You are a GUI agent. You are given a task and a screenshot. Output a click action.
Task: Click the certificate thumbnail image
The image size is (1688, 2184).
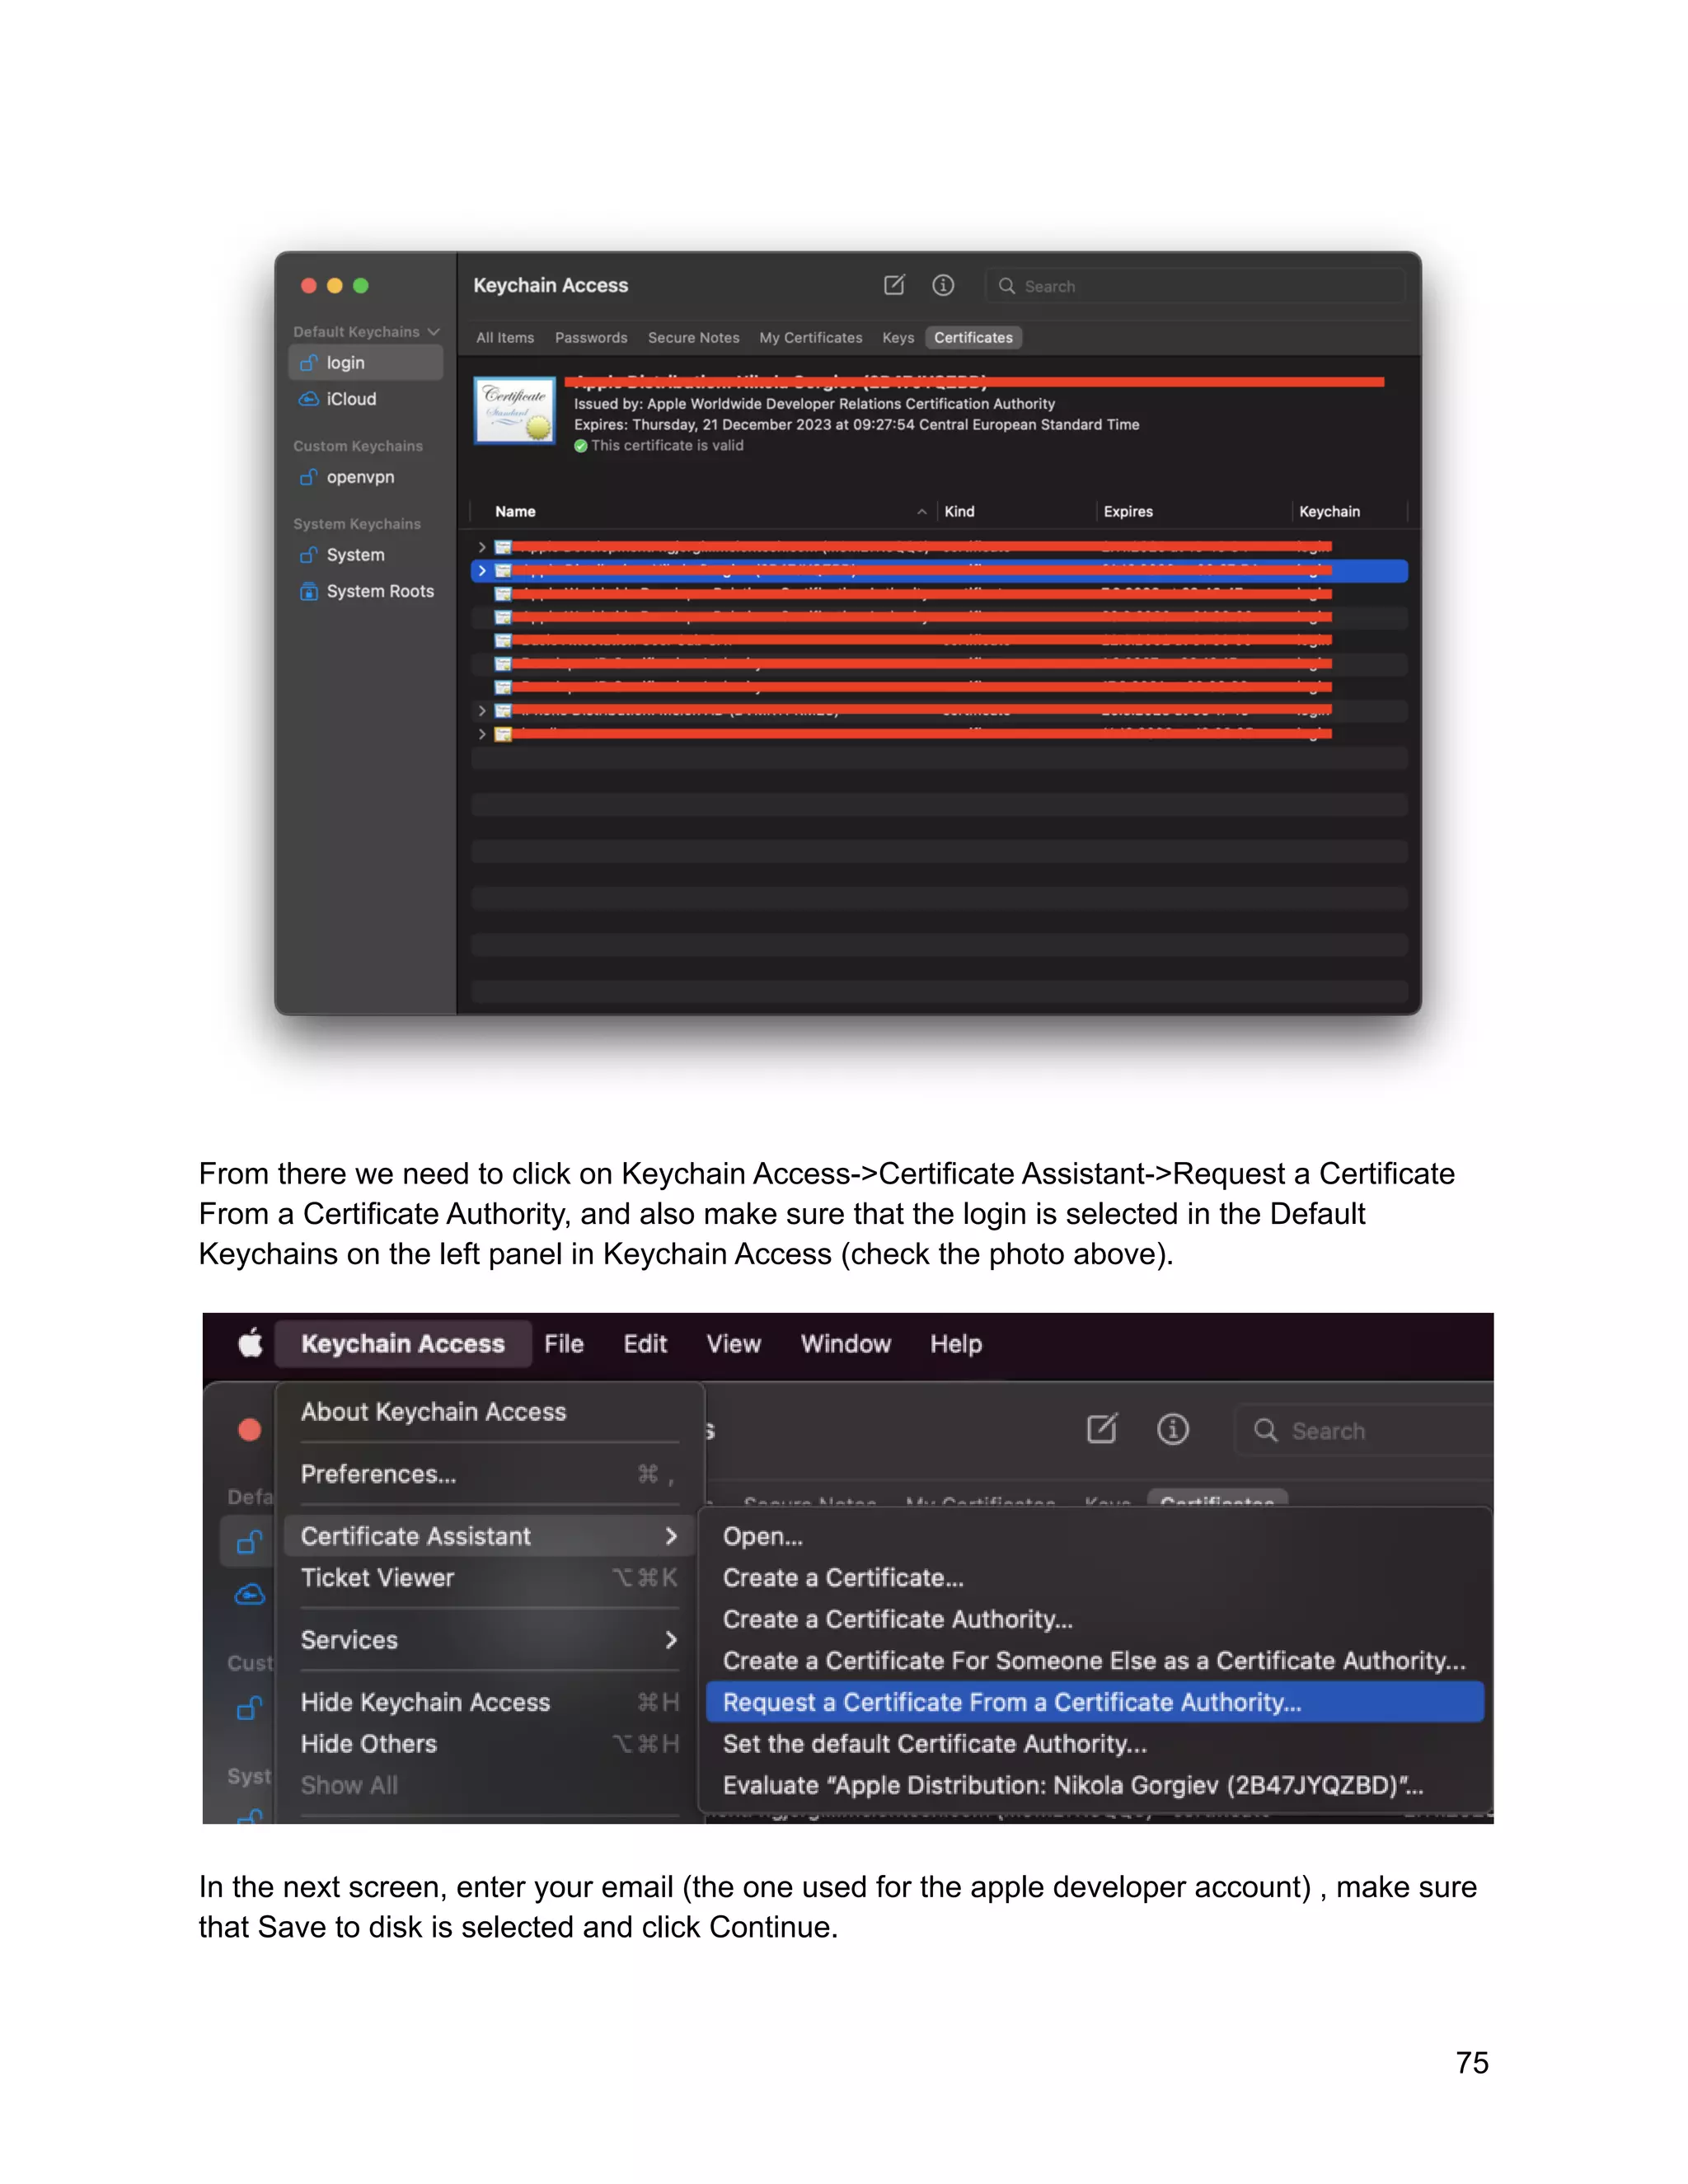(x=515, y=411)
